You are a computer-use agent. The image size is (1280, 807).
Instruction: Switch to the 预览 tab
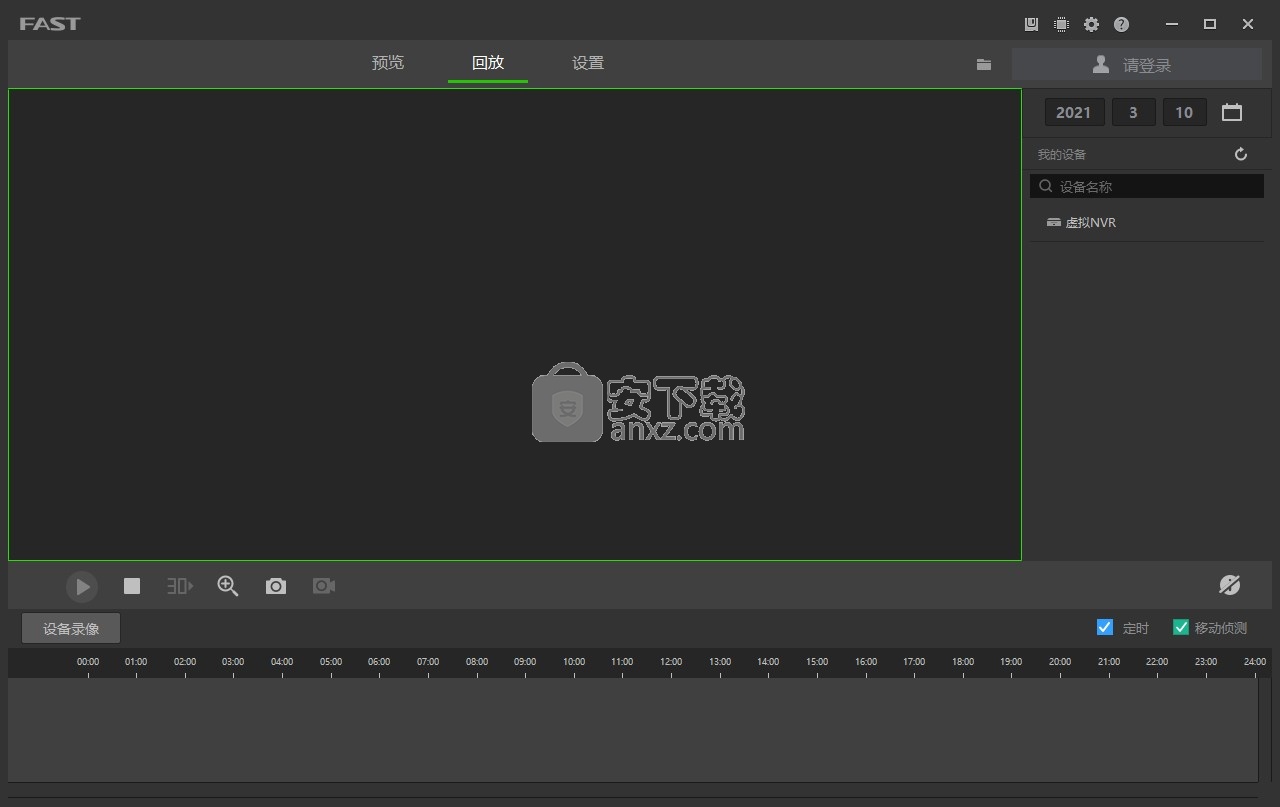click(x=388, y=63)
